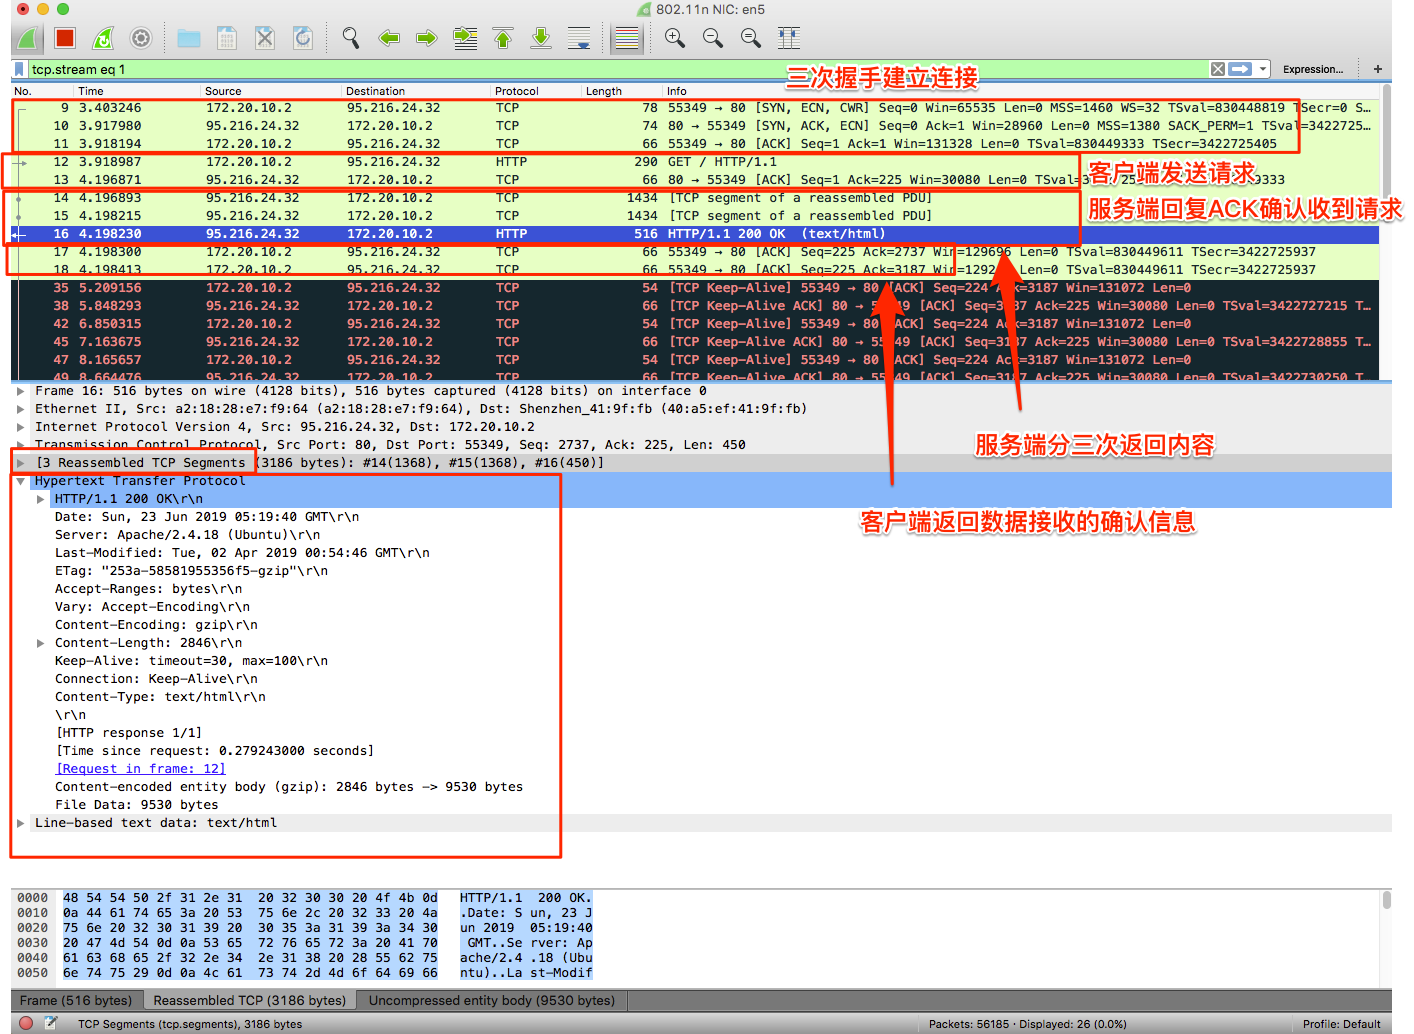Restart the current capture
1414x1034 pixels.
103,39
